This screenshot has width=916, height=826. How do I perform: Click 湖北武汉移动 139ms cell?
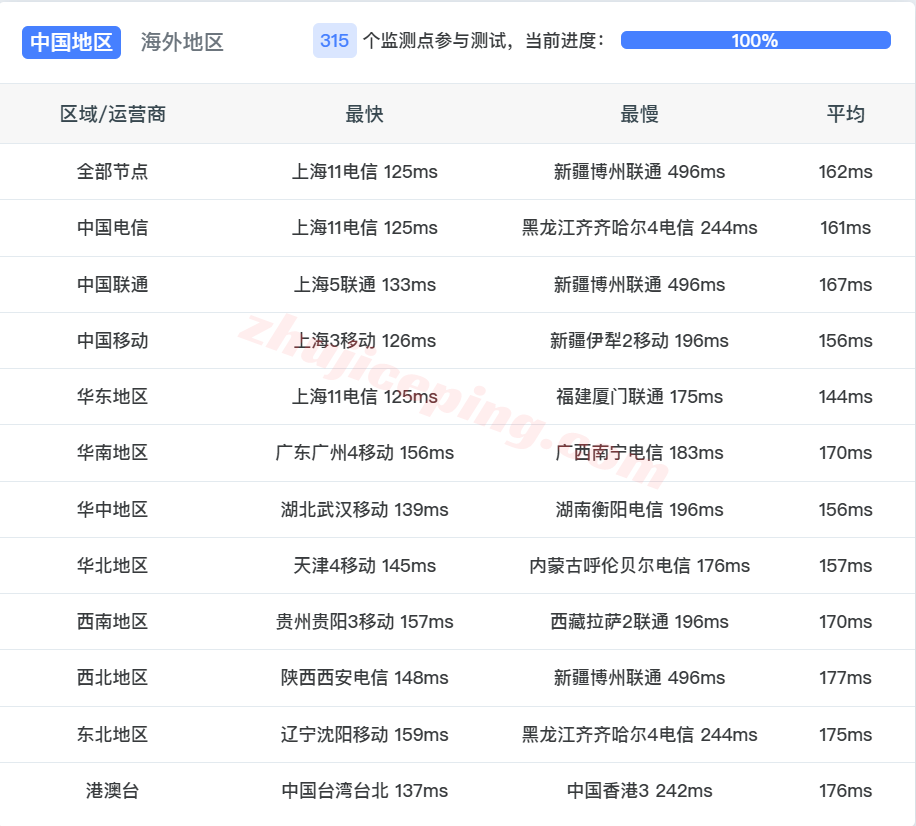point(365,509)
